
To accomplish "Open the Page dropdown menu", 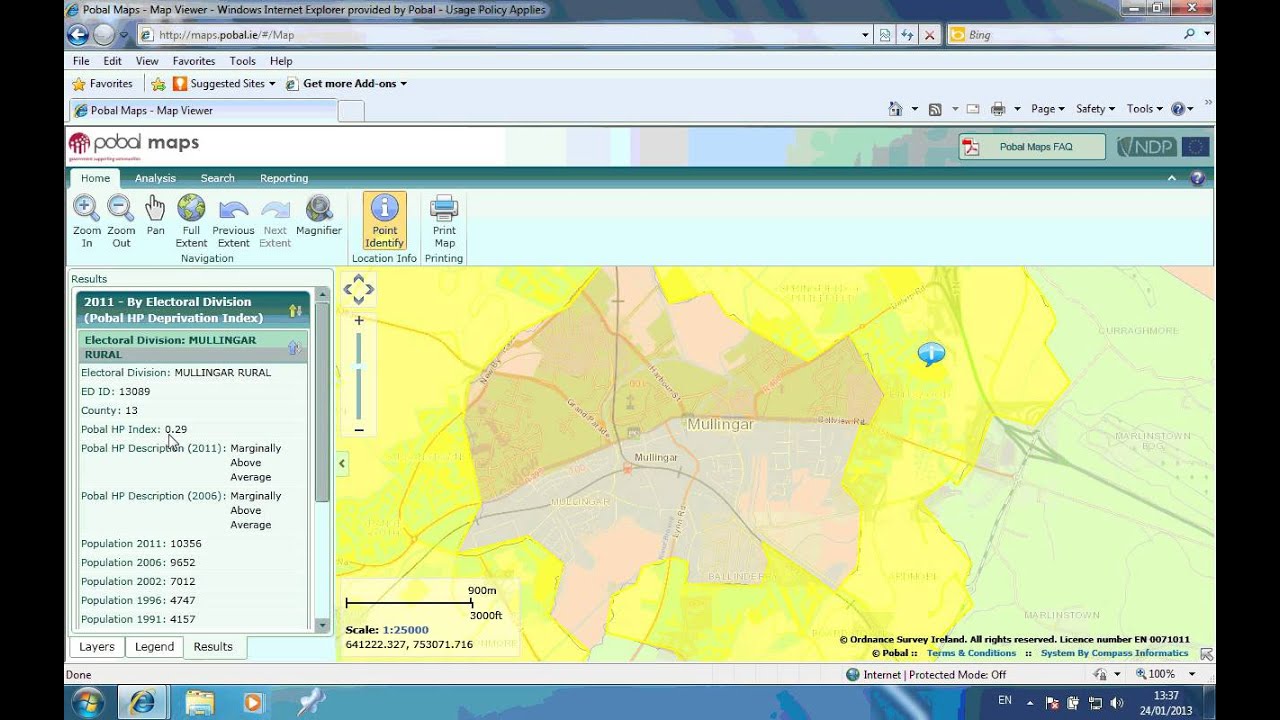I will pyautogui.click(x=1049, y=109).
